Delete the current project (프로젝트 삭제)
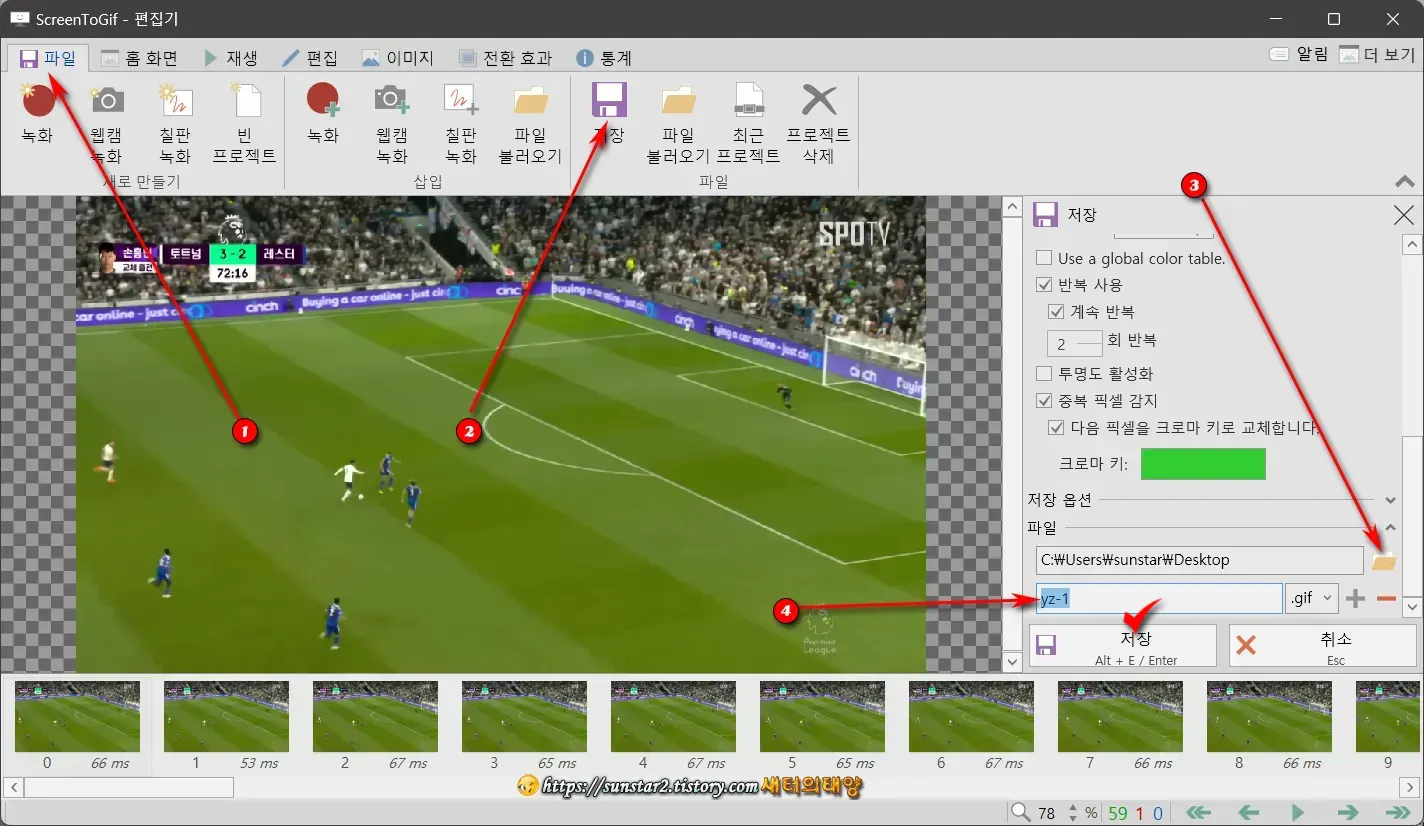Image resolution: width=1424 pixels, height=826 pixels. coord(818,120)
